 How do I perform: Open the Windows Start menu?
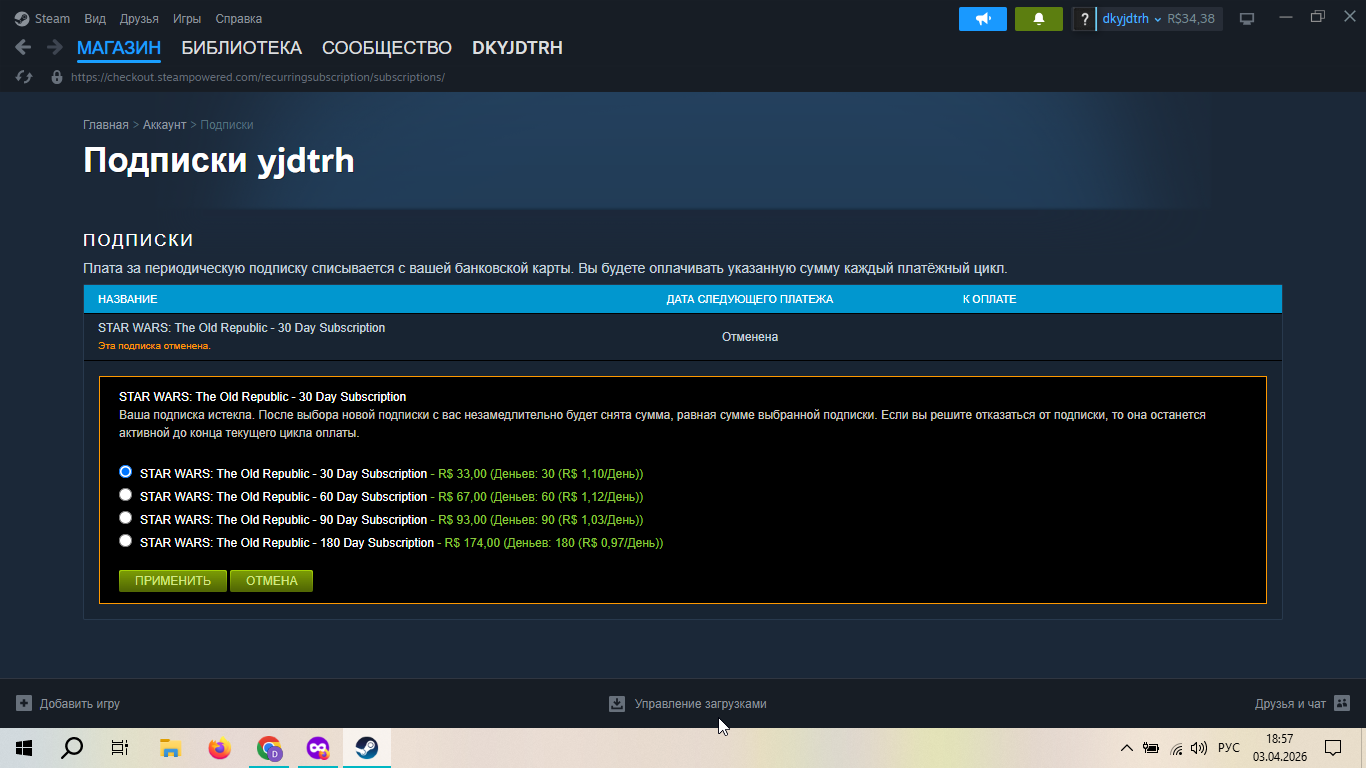[x=24, y=748]
